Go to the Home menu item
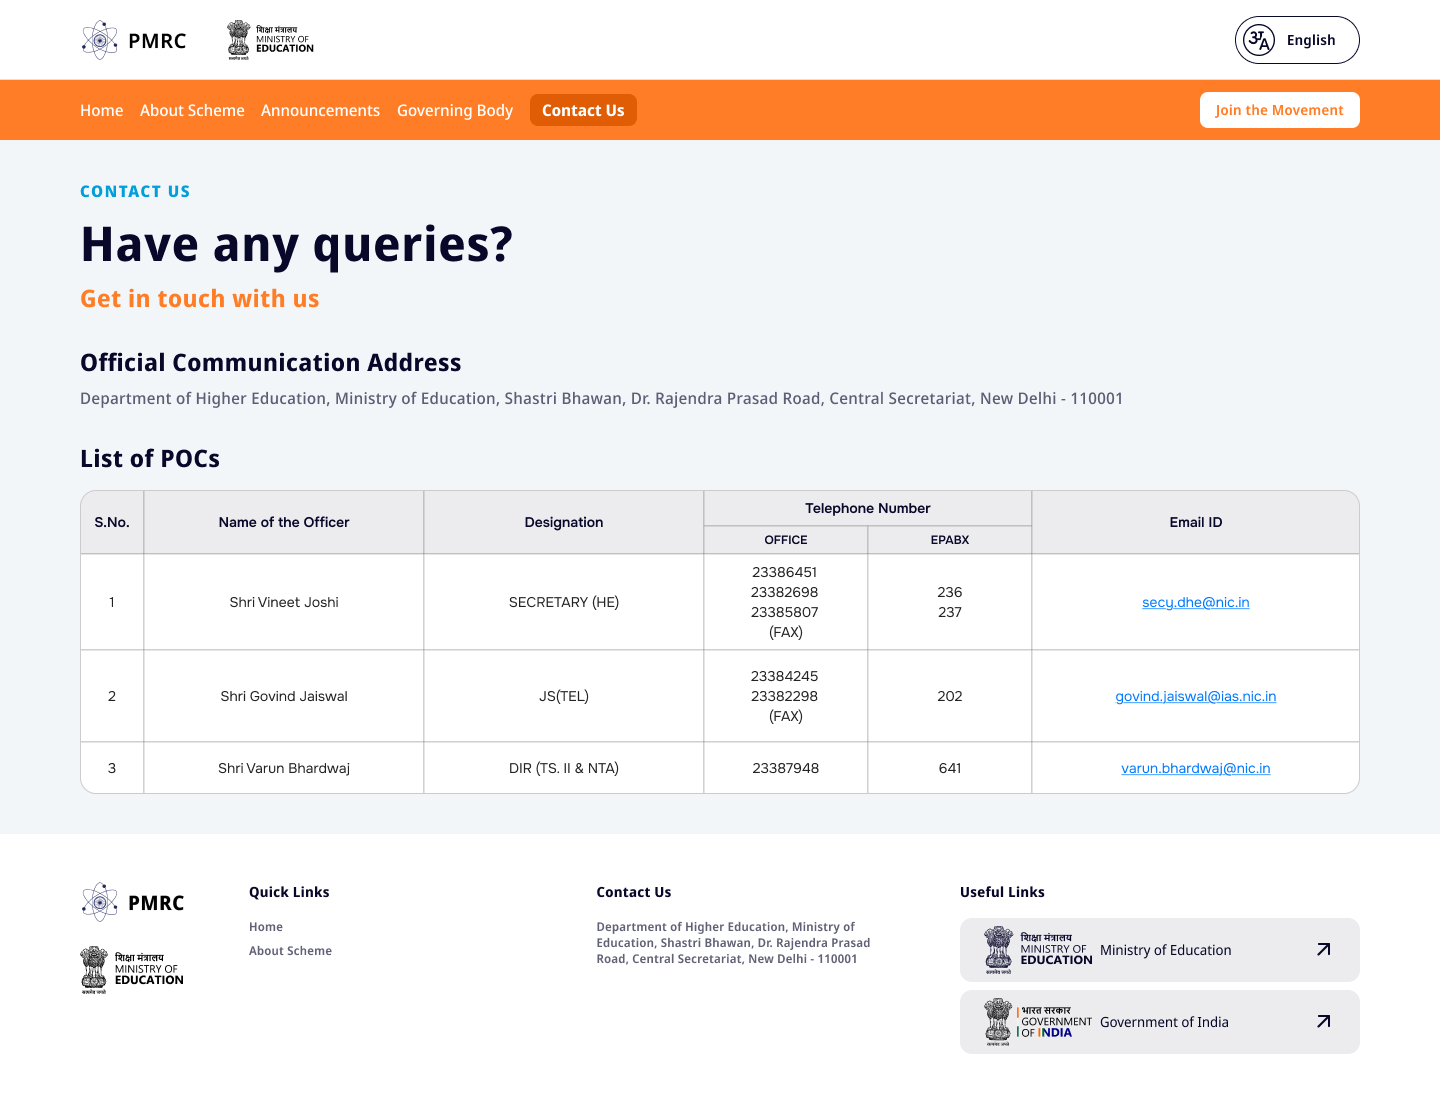This screenshot has width=1440, height=1102. [102, 110]
